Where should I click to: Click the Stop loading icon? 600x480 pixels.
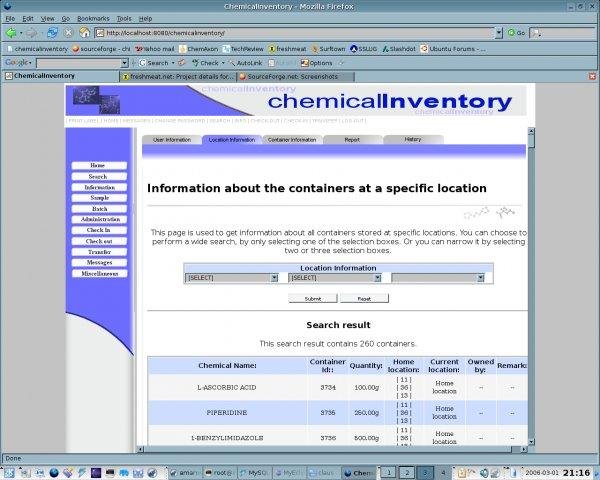pos(68,33)
